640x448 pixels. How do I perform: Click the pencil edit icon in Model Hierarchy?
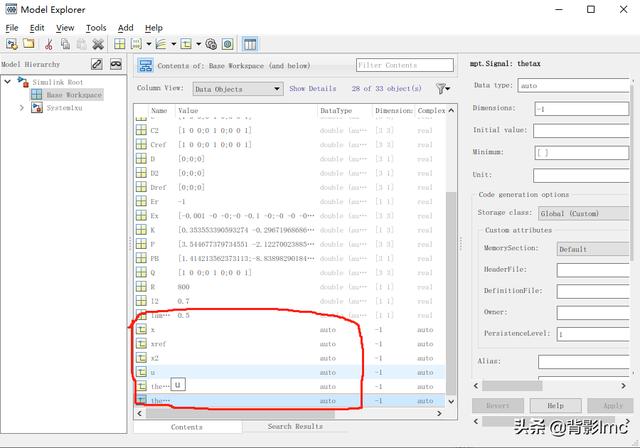pyautogui.click(x=97, y=64)
